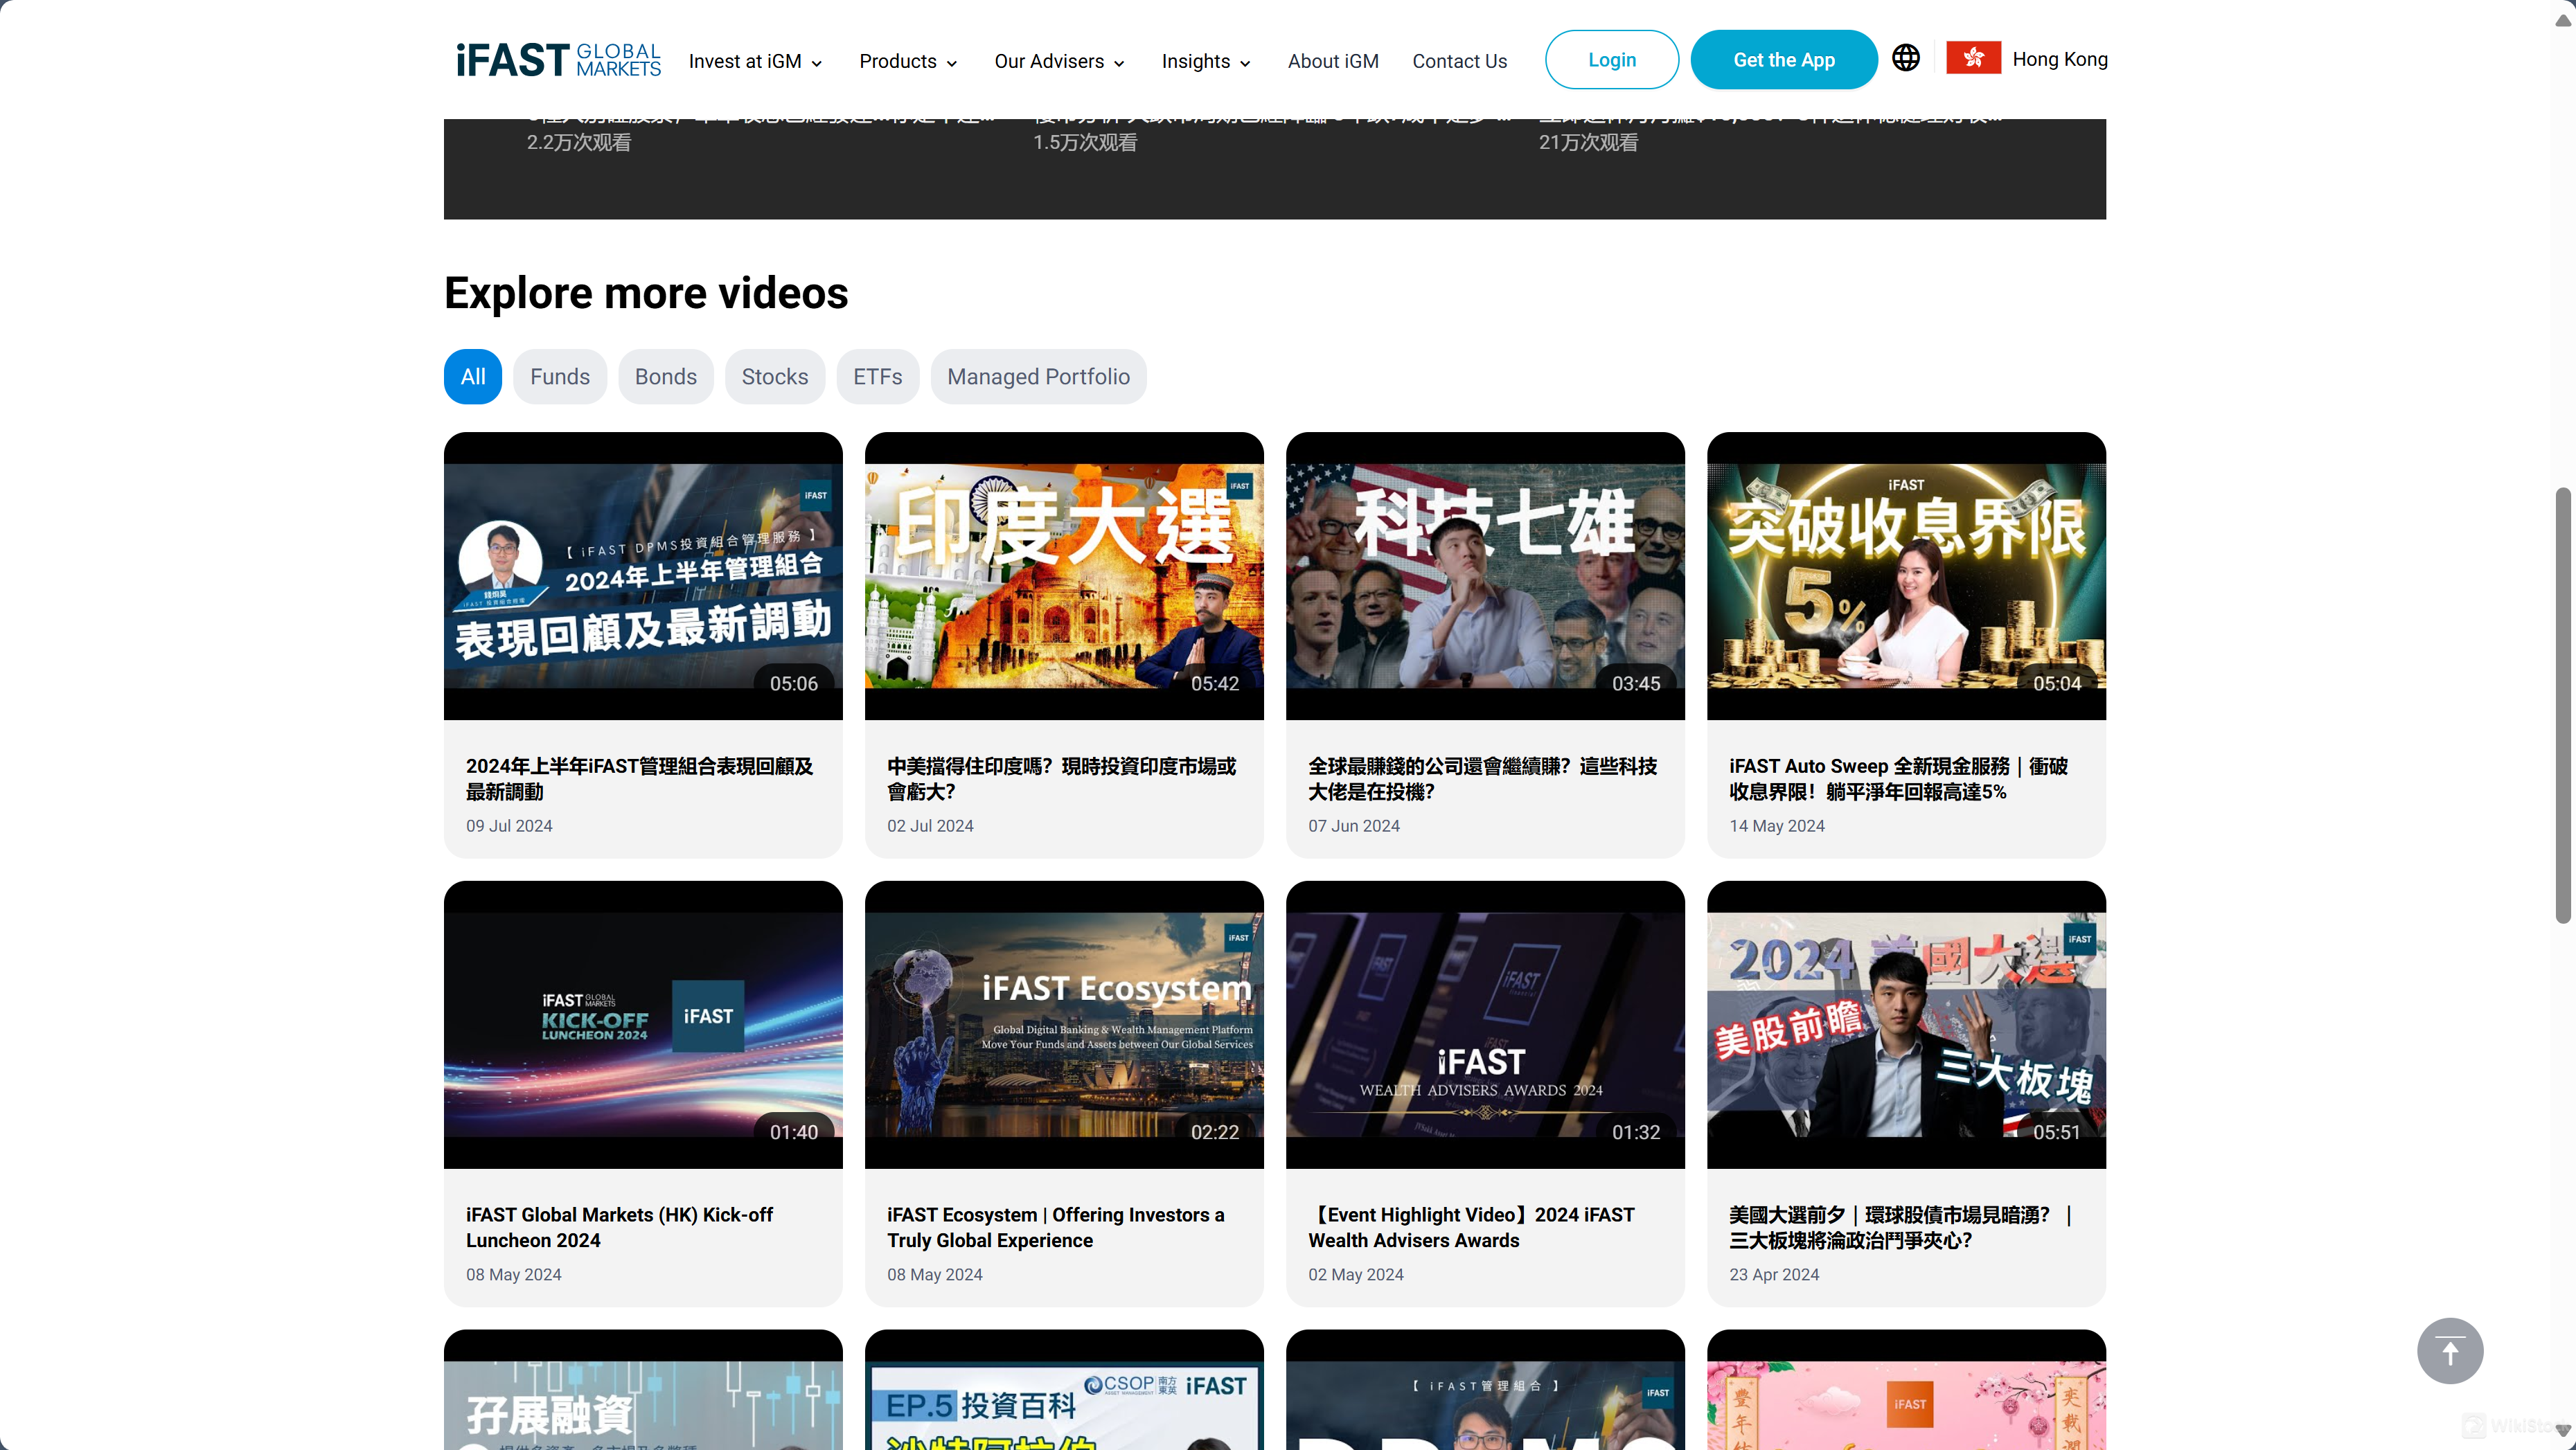The image size is (2576, 1450).
Task: Open the globe language selector icon
Action: pyautogui.click(x=1905, y=58)
